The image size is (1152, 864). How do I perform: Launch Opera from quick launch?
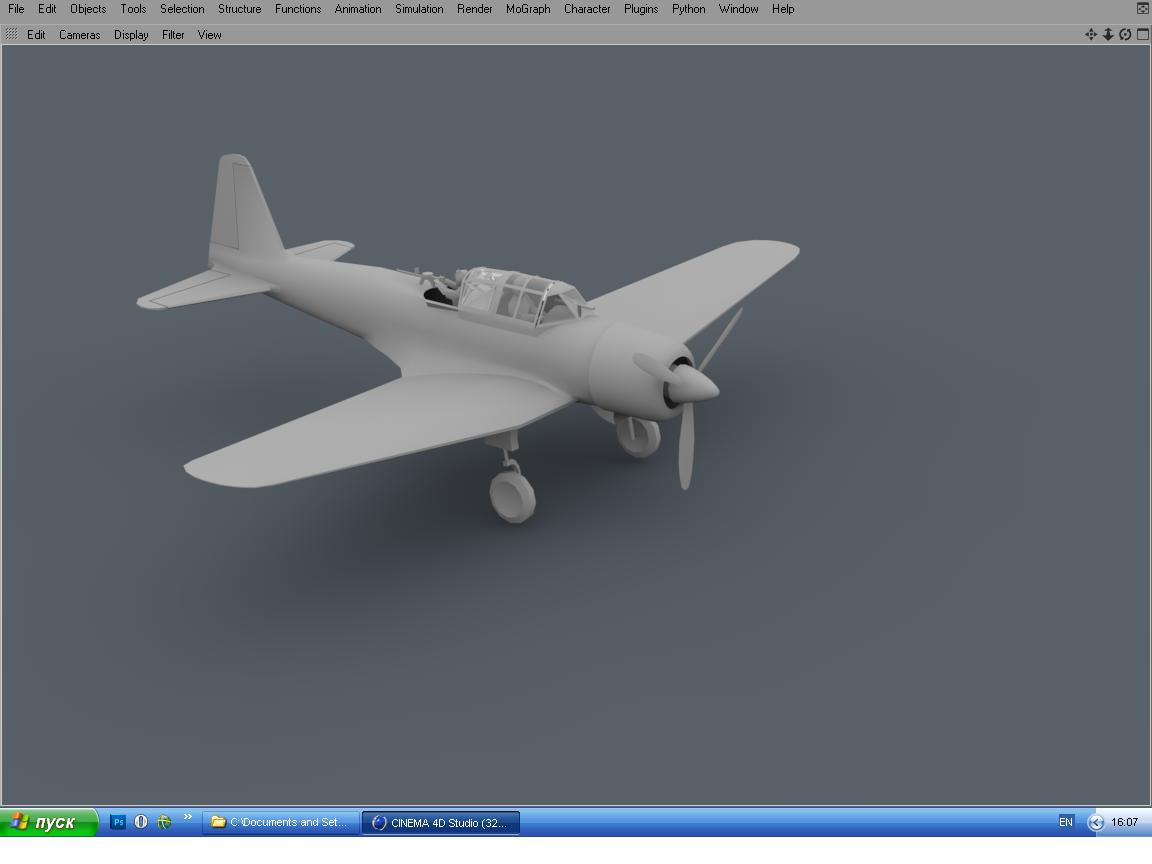pos(141,822)
